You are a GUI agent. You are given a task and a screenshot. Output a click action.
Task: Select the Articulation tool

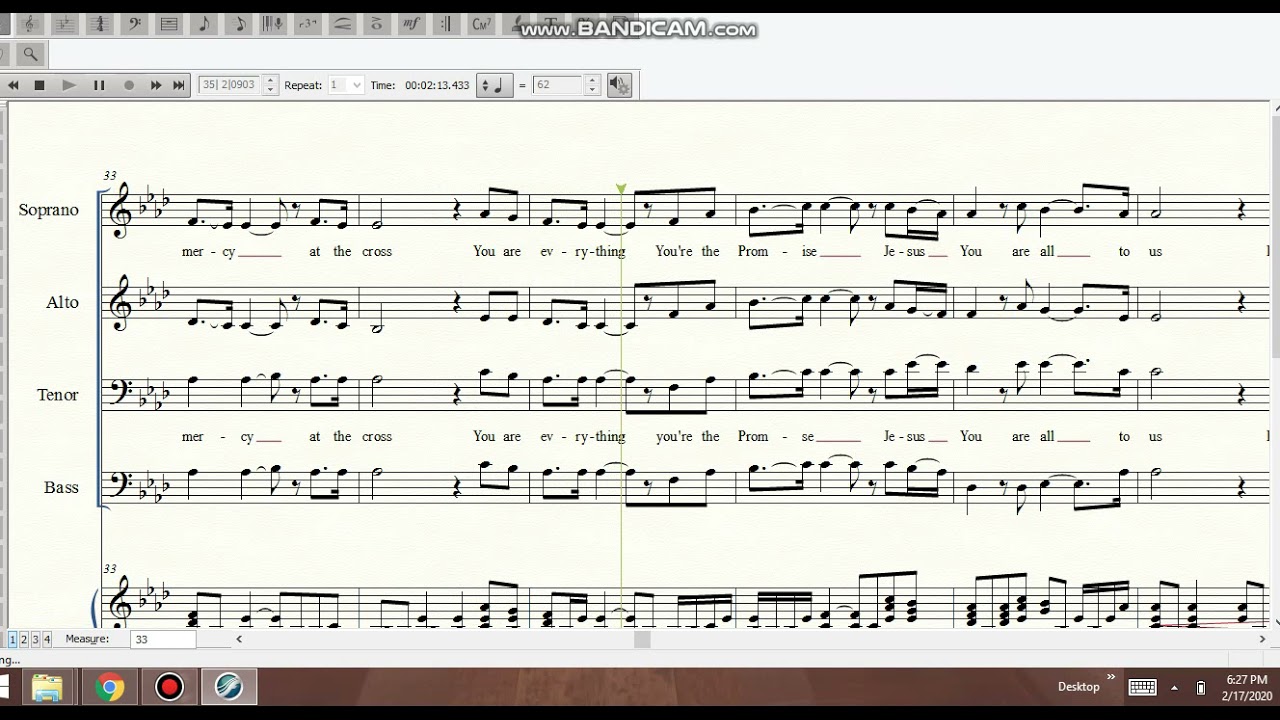coord(376,24)
